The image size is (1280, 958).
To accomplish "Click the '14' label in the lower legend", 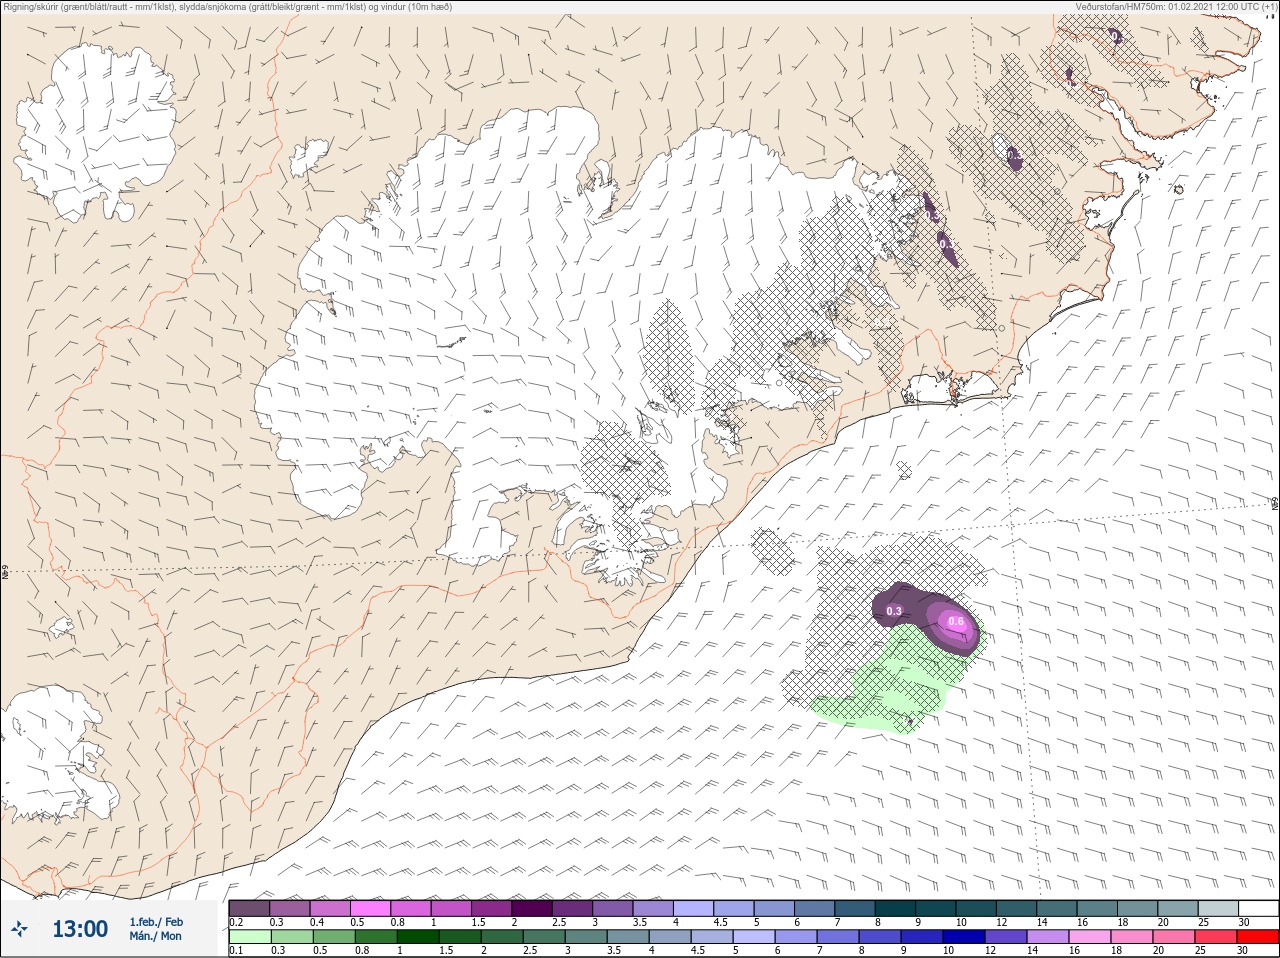I will [1032, 951].
